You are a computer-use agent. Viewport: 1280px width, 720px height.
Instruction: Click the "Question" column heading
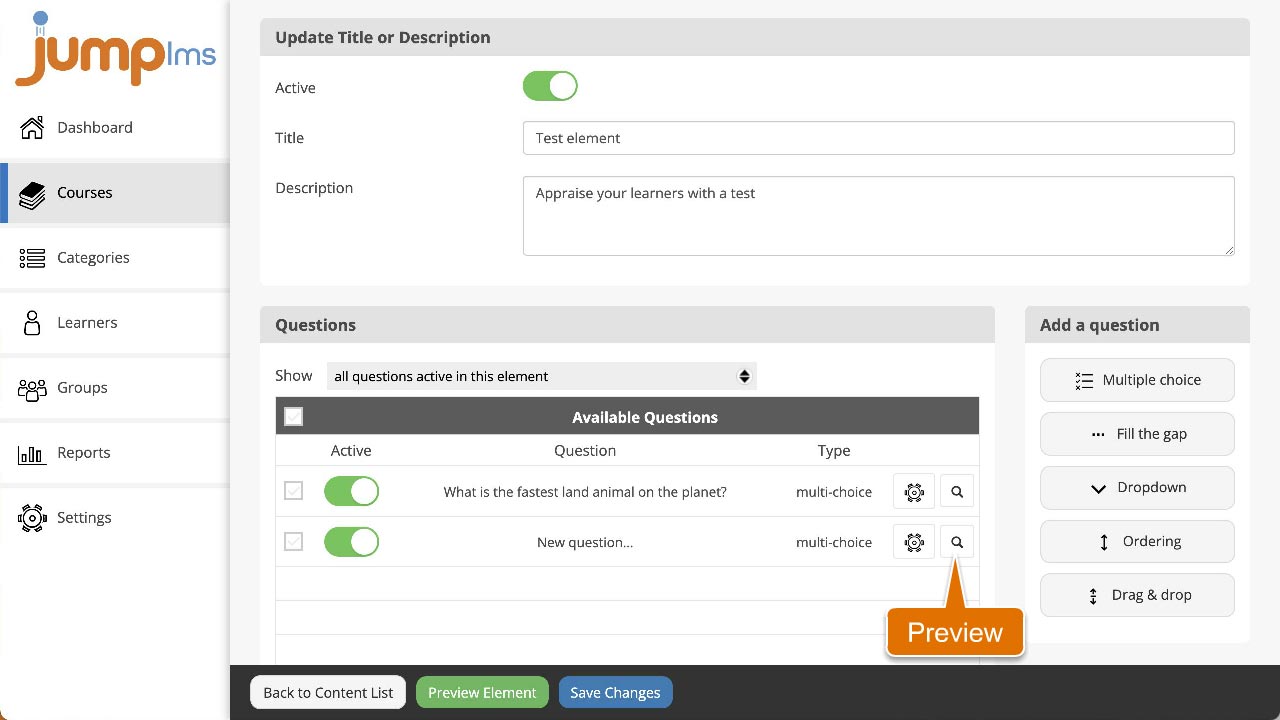coord(585,451)
